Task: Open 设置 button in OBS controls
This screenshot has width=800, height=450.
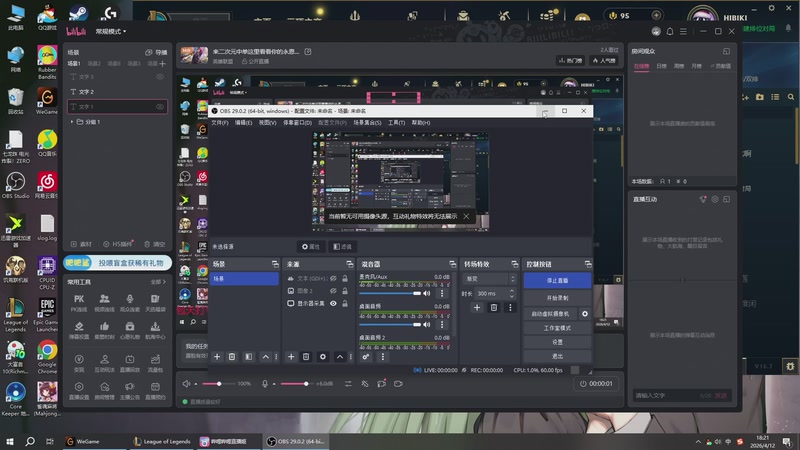Action: (557, 342)
